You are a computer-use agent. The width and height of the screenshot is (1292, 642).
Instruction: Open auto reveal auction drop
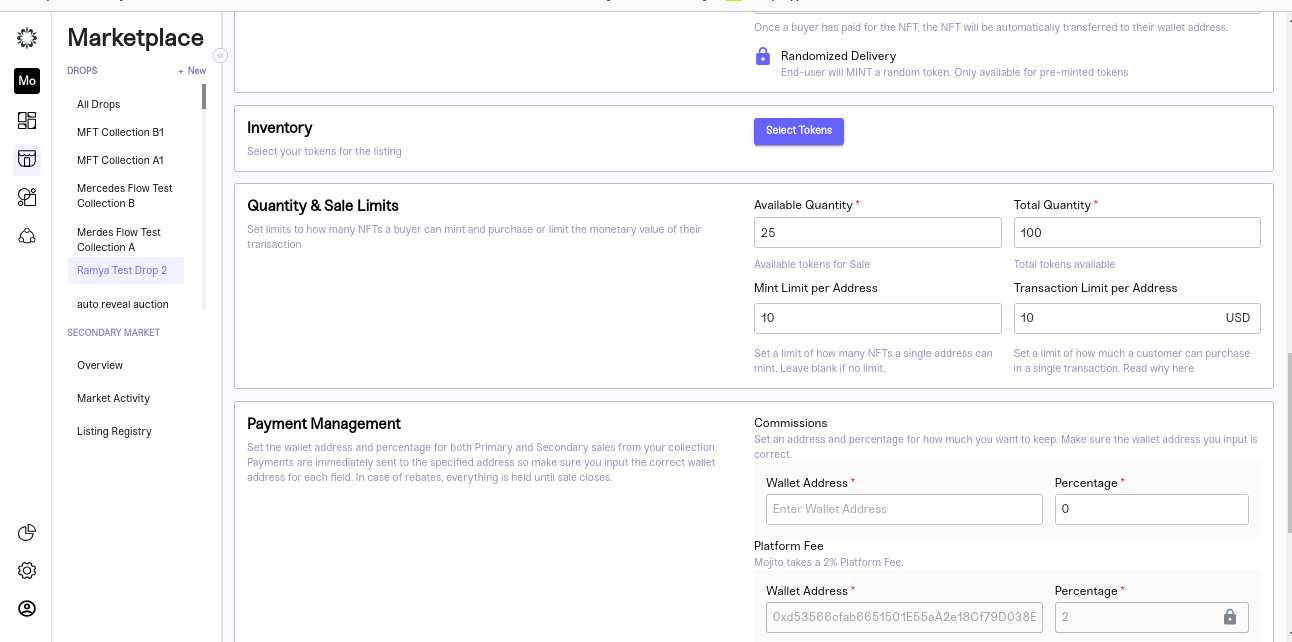coord(122,304)
